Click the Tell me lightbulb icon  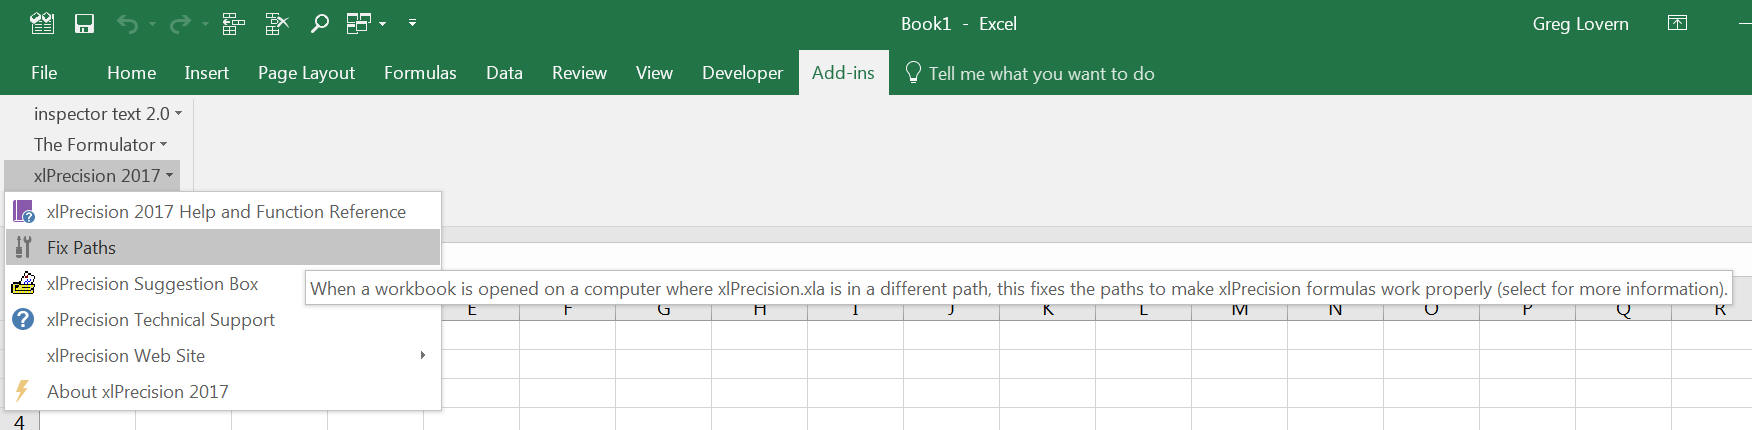912,73
